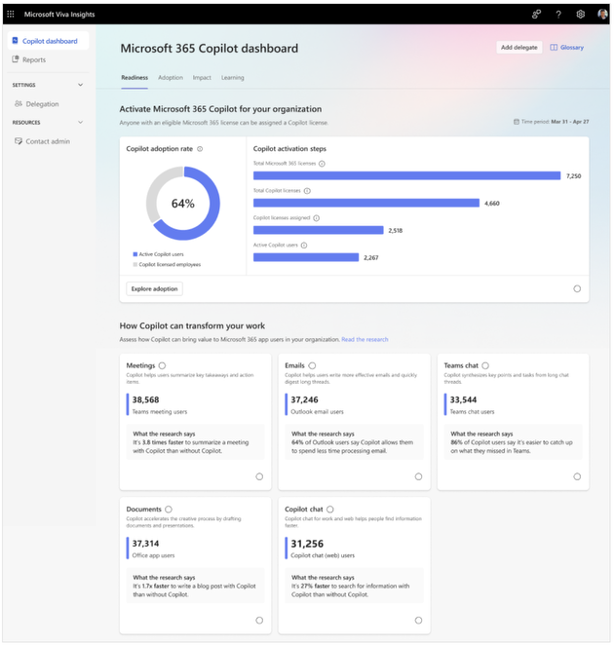
Task: Open the Read the research link
Action: coord(365,340)
